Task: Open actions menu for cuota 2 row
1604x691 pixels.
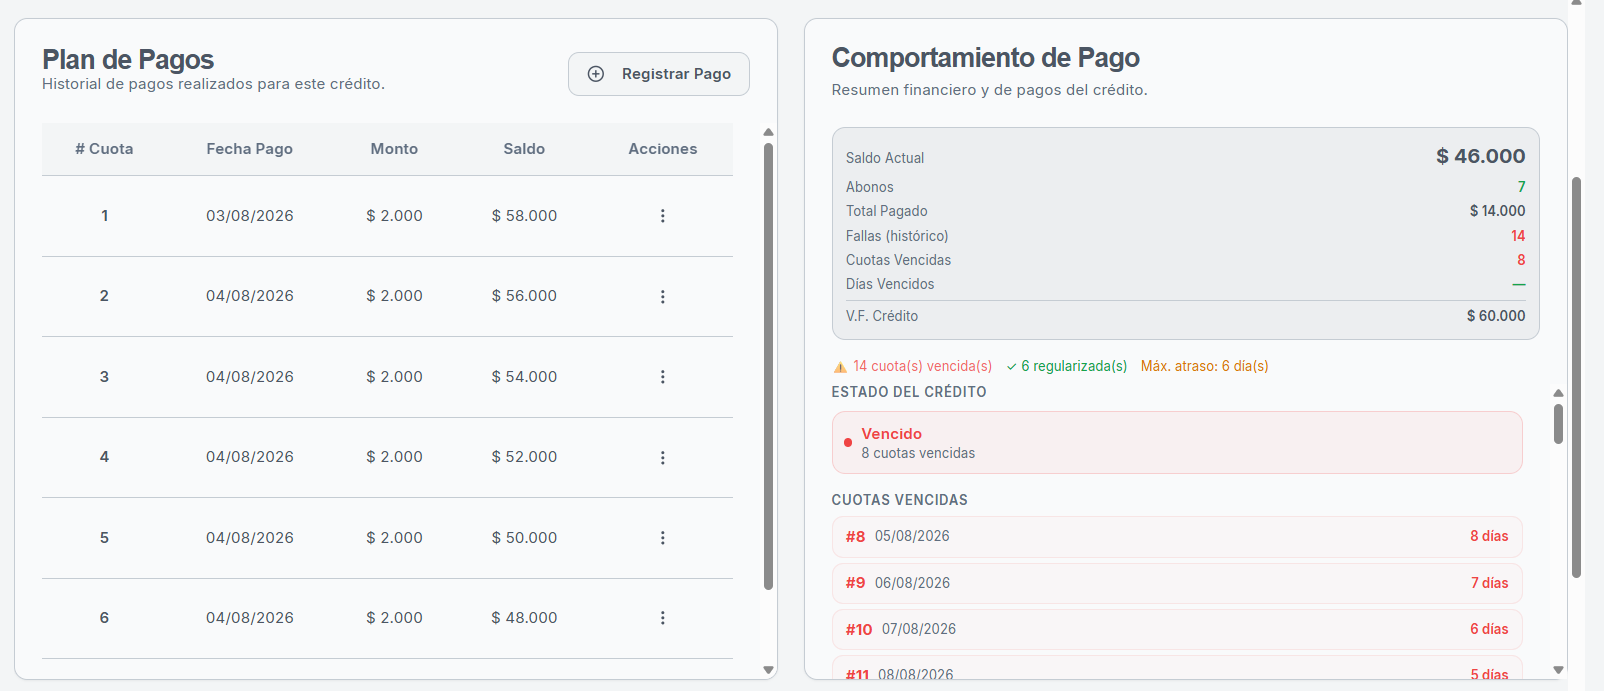Action: pyautogui.click(x=662, y=296)
